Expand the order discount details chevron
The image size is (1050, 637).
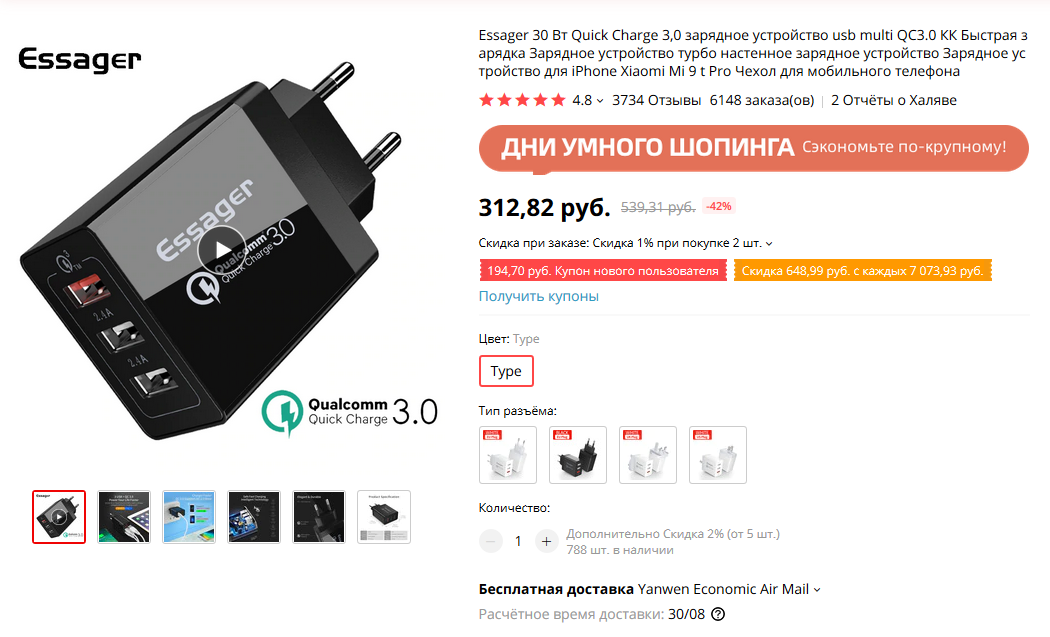click(769, 244)
